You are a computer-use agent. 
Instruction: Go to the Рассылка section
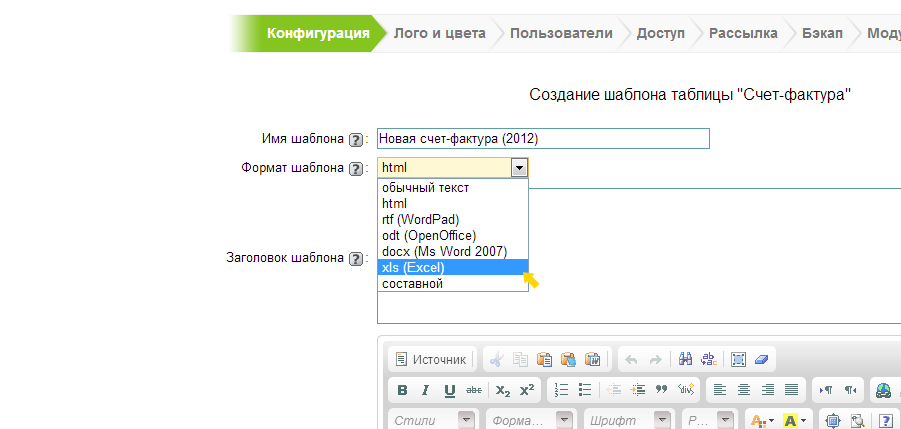(743, 33)
